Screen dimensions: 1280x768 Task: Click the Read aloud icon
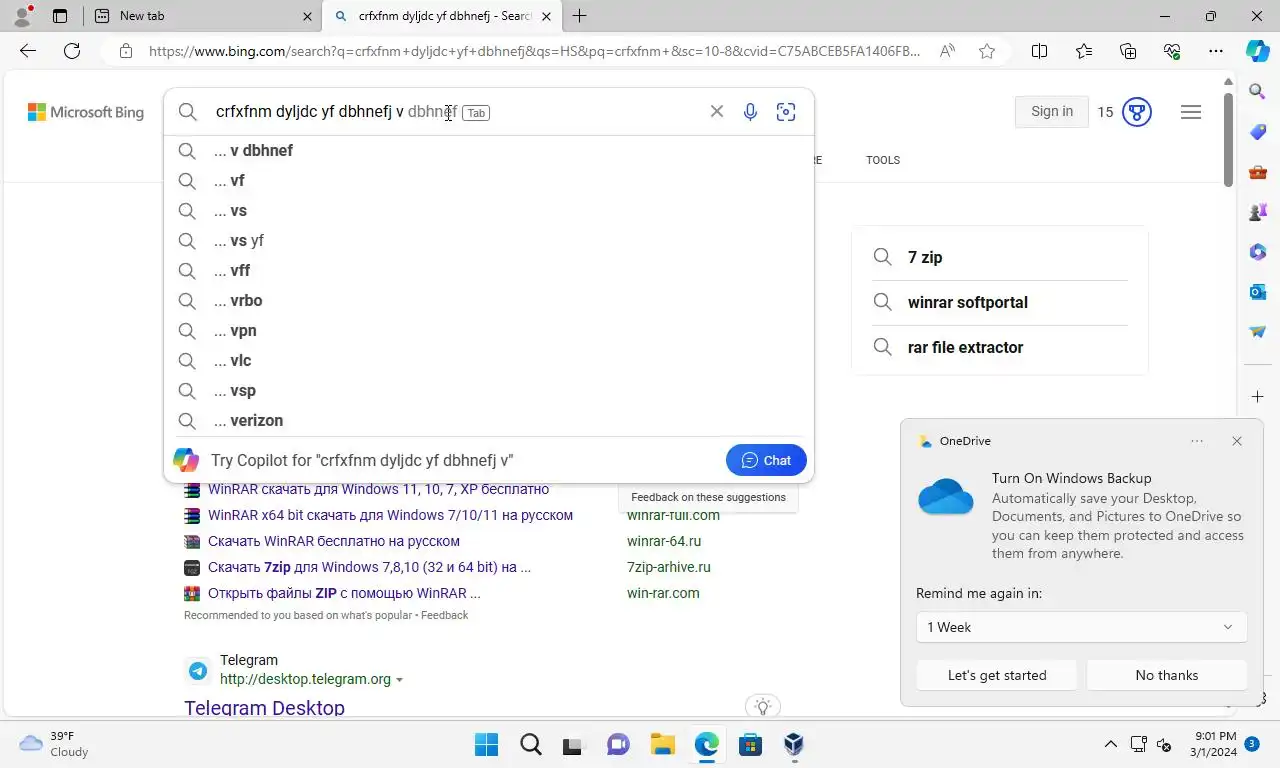[x=947, y=51]
